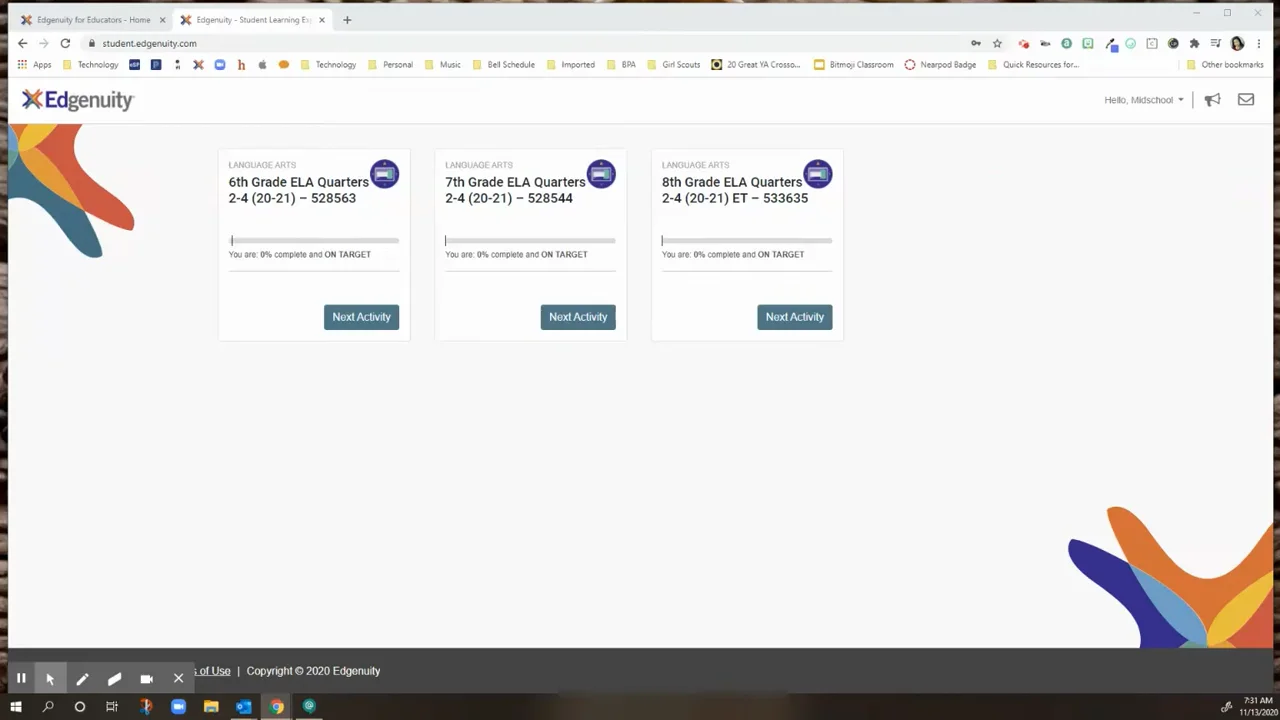Image resolution: width=1280 pixels, height=720 pixels.
Task: Open the 7th Grade ELA Quarters course title
Action: tap(515, 190)
